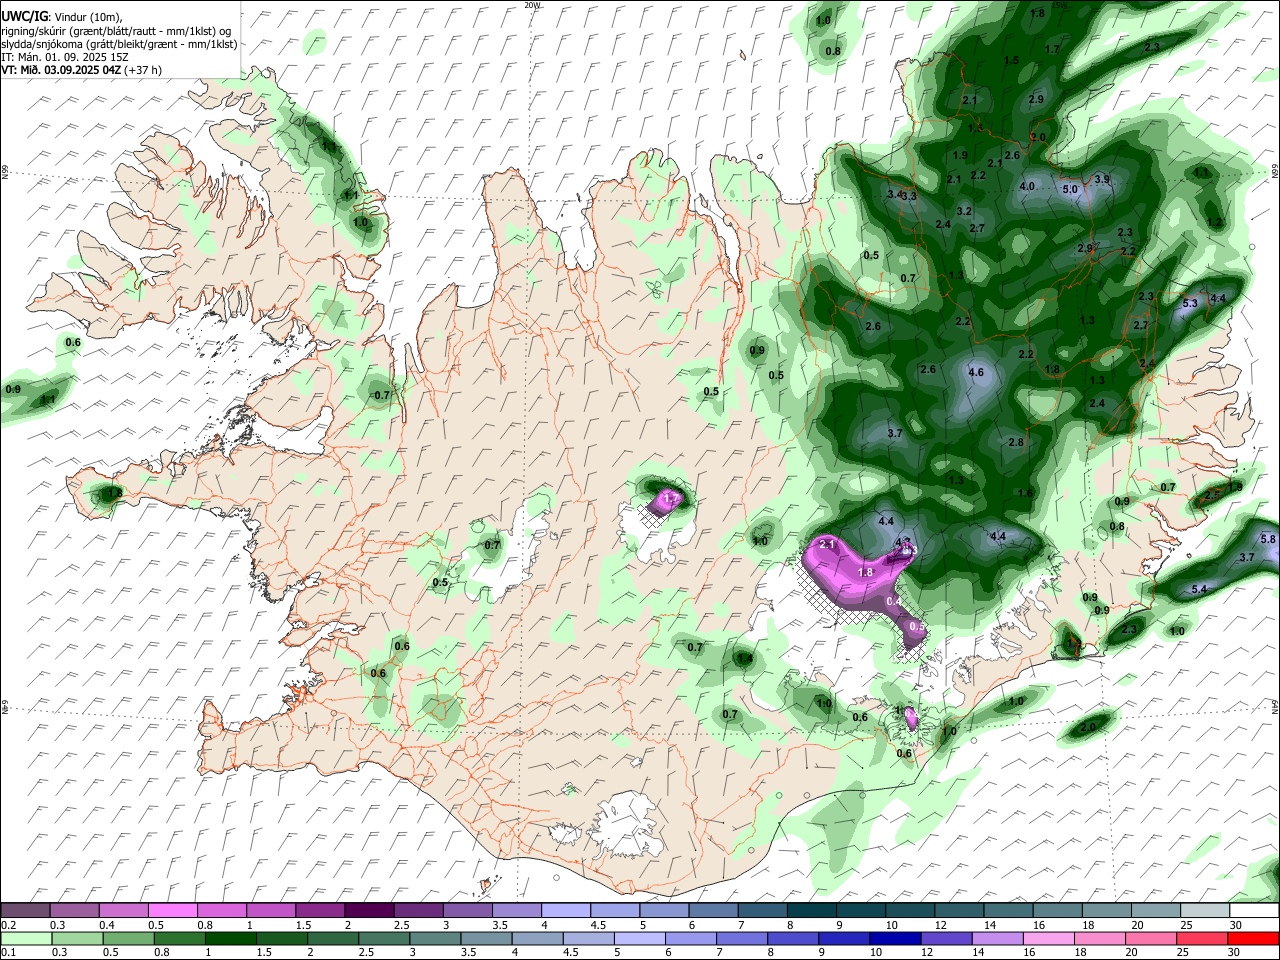
Task: Select the 3.2 precipitation value on the map
Action: coord(964,212)
